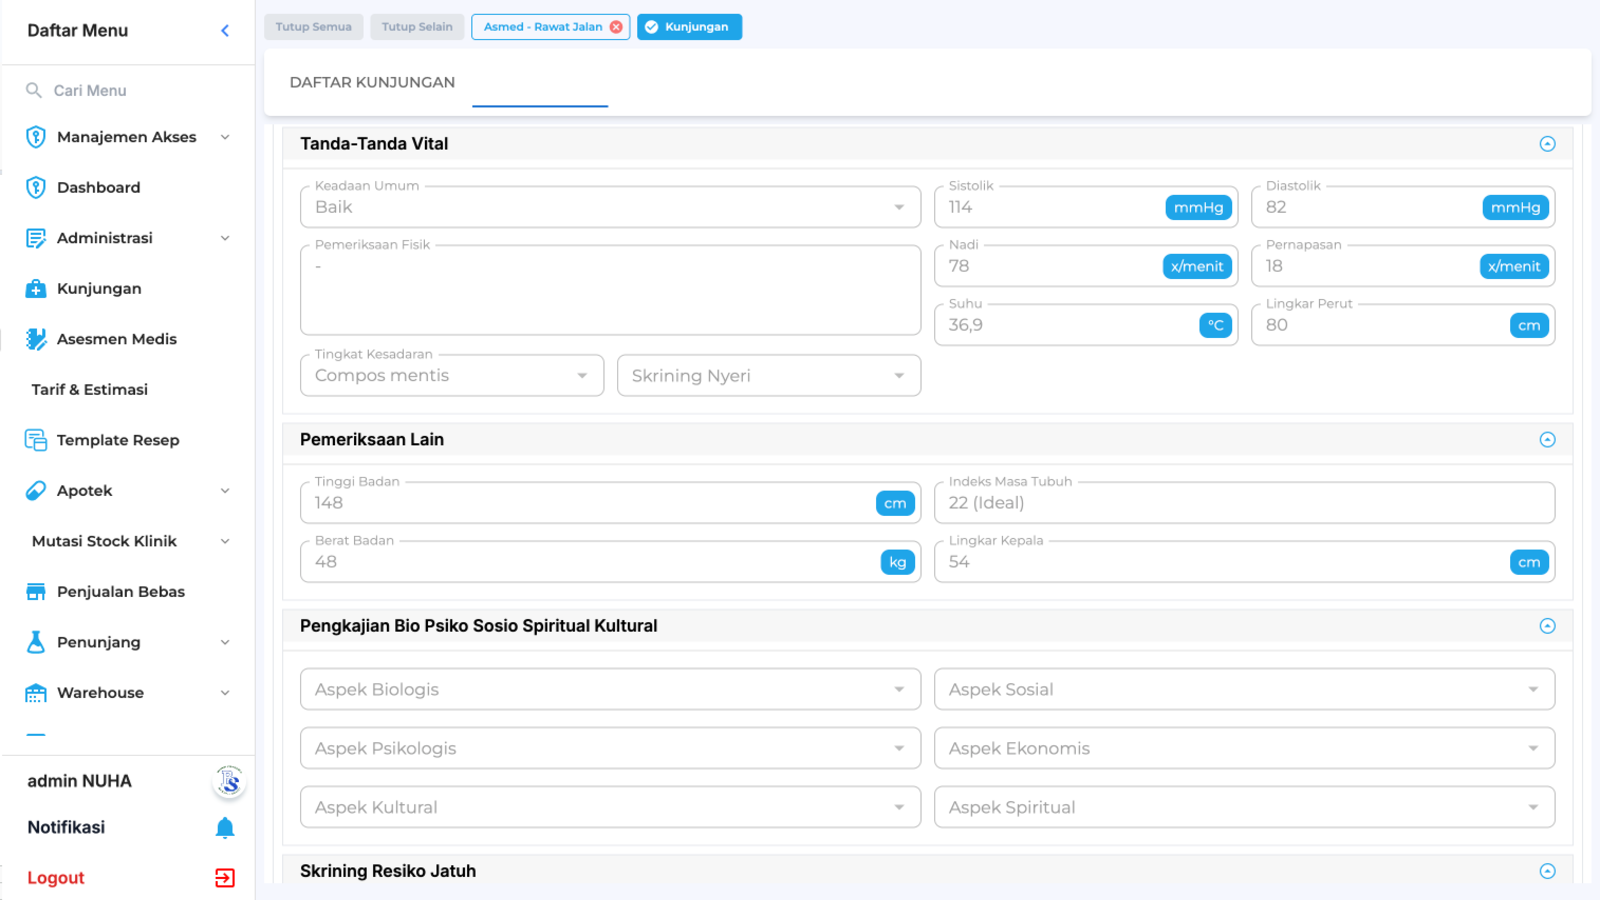Open the Tingkat Kesadaran dropdown
This screenshot has width=1600, height=900.
pyautogui.click(x=452, y=376)
